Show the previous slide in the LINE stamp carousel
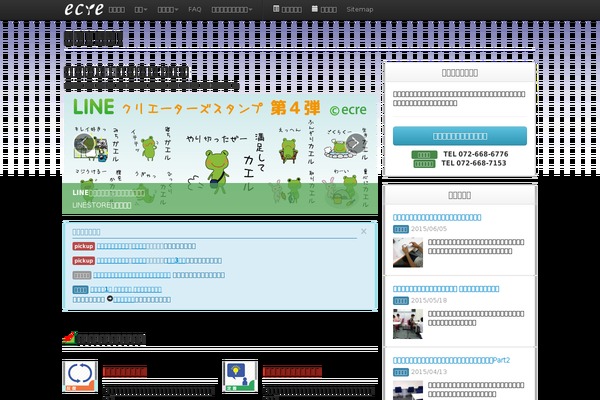The height and width of the screenshot is (400, 600). click(x=84, y=144)
